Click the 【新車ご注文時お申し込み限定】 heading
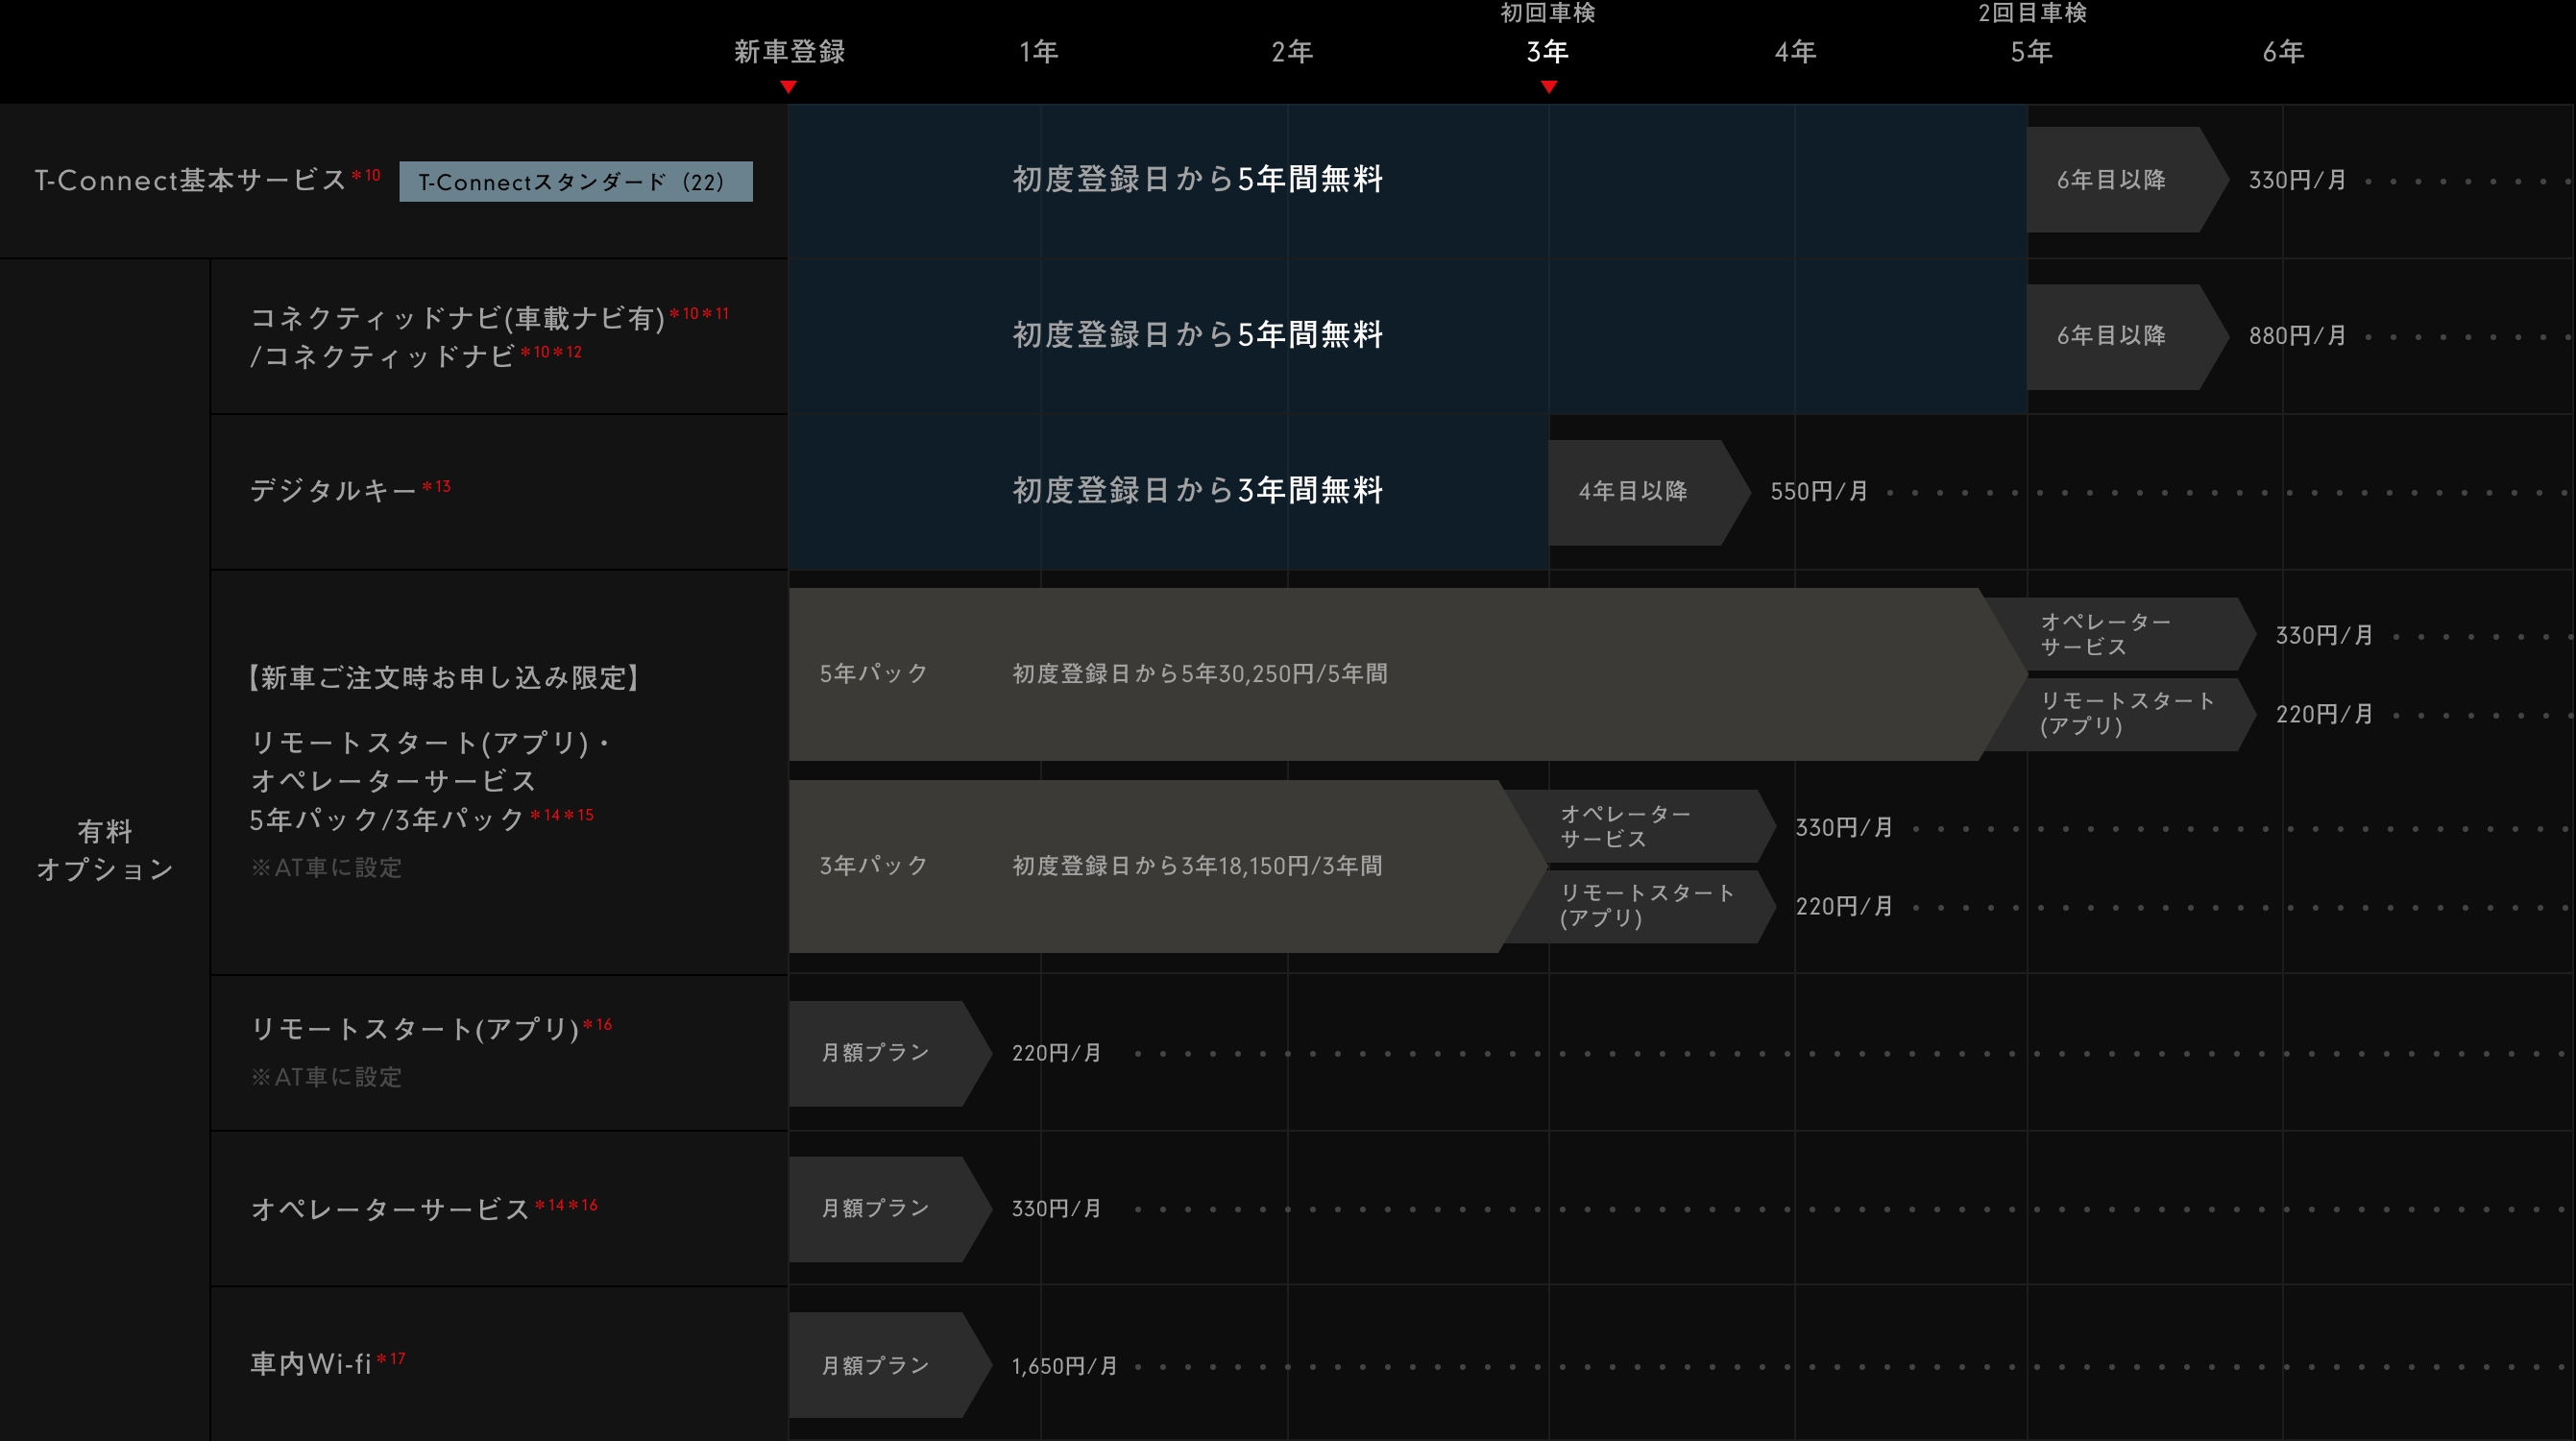Image resolution: width=2576 pixels, height=1441 pixels. click(444, 678)
